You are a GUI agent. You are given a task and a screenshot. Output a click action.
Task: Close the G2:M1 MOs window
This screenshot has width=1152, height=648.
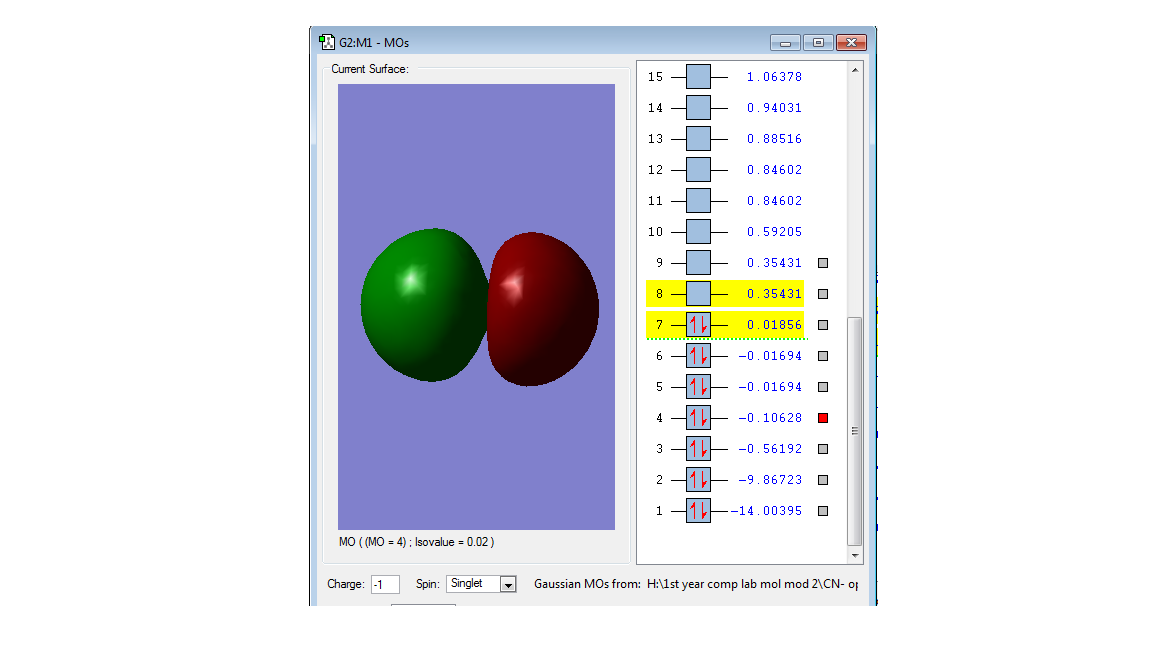851,43
